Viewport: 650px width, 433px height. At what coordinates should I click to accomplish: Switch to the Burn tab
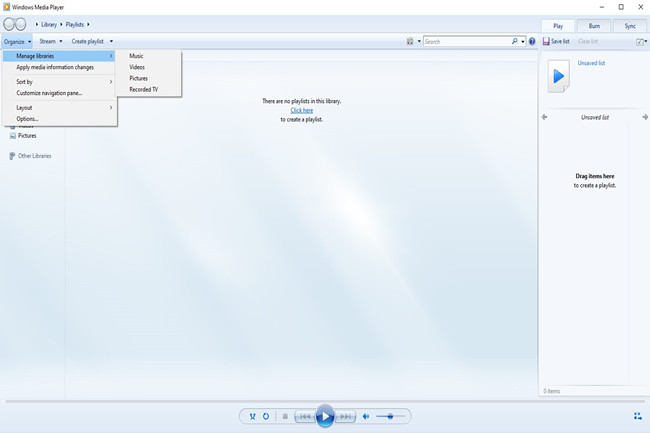(594, 26)
